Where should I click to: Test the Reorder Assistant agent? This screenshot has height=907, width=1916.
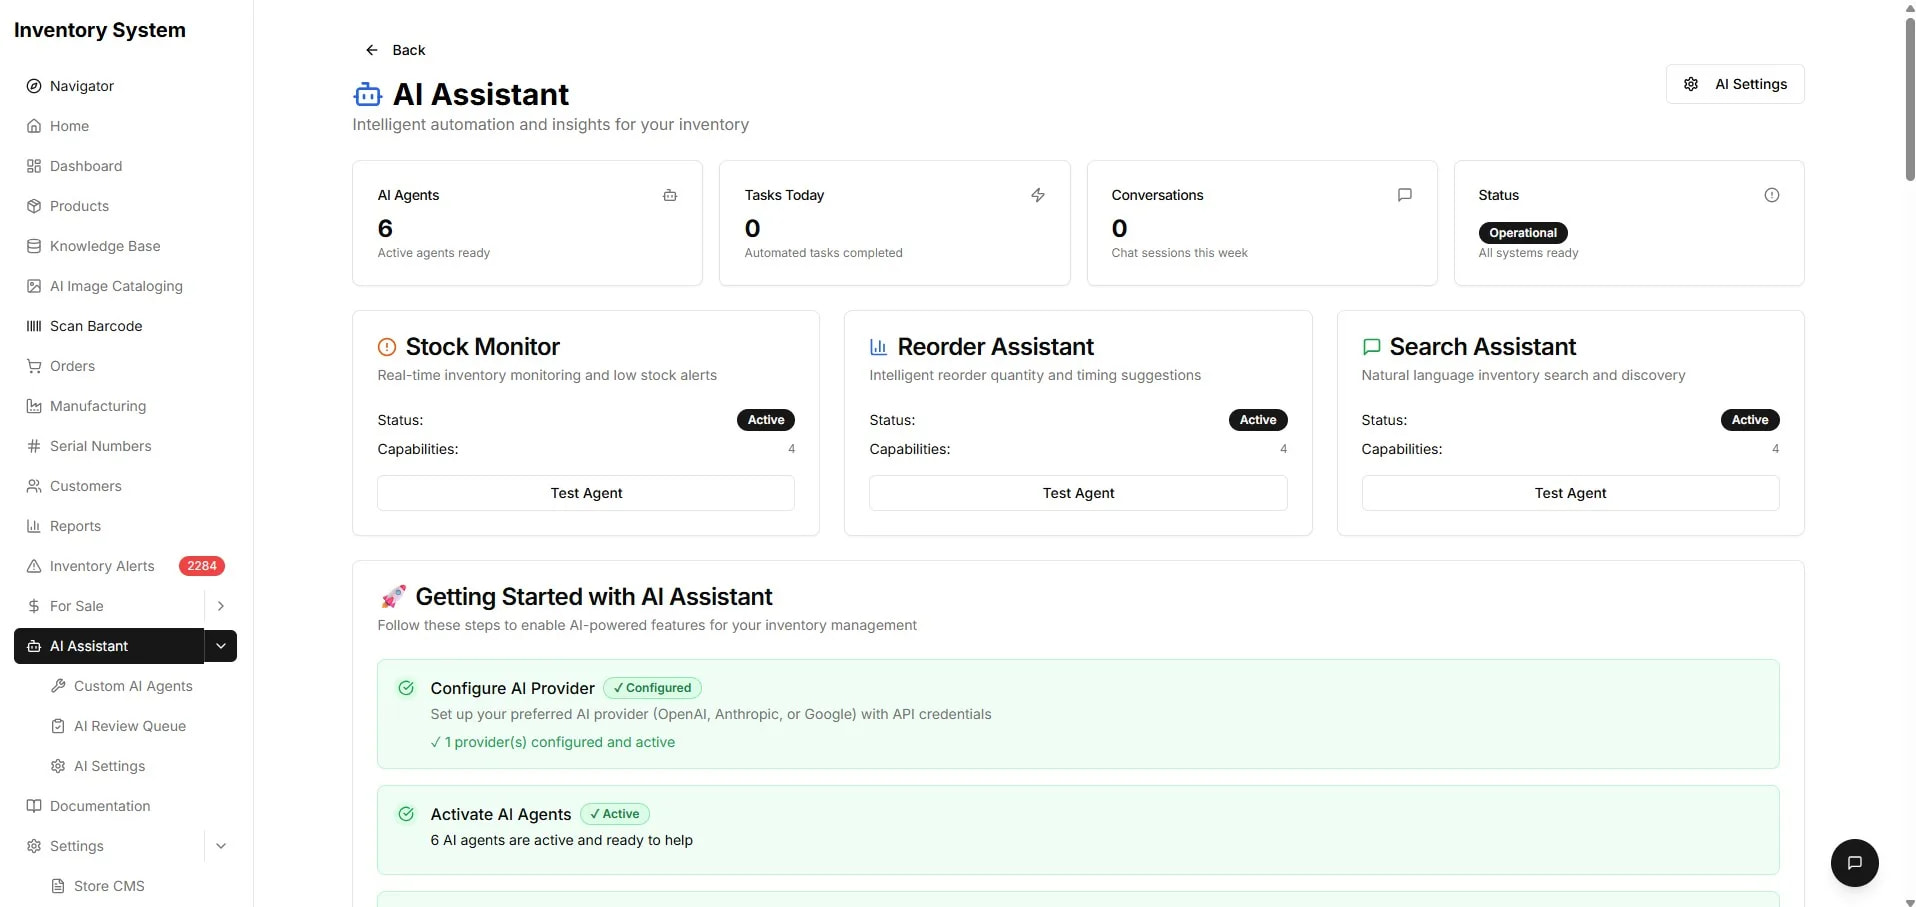click(x=1078, y=493)
